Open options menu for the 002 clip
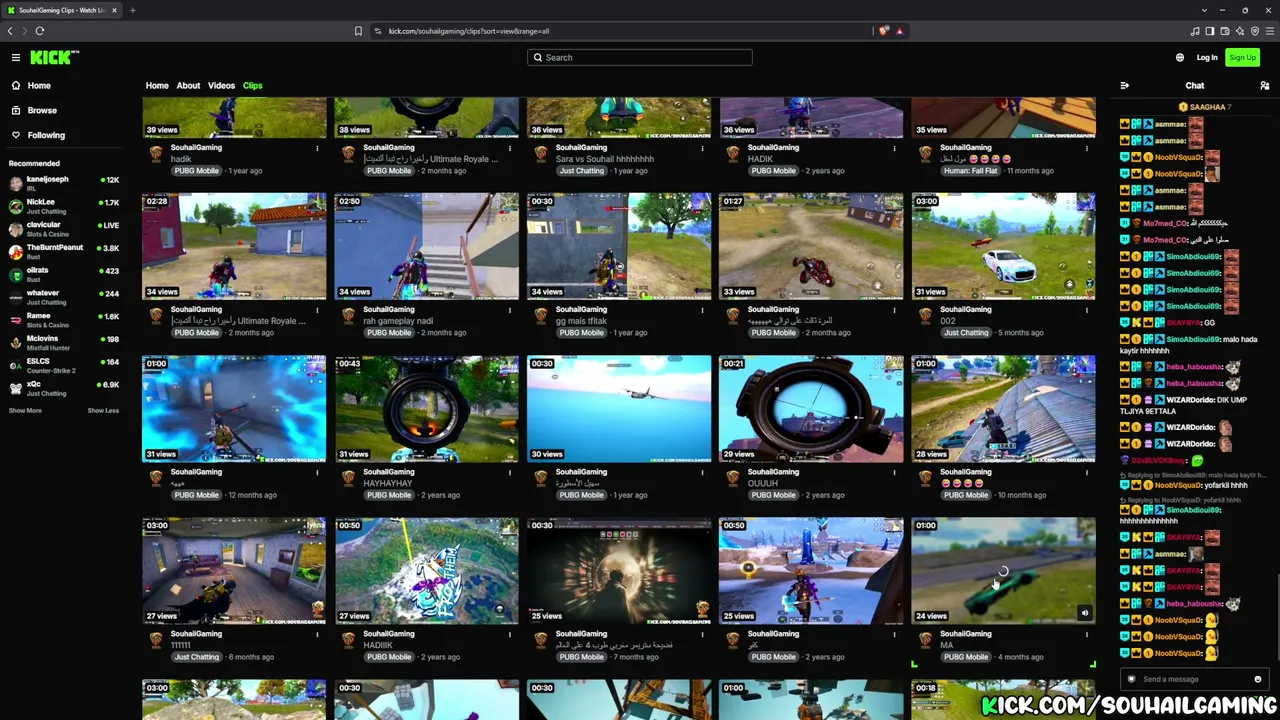The height and width of the screenshot is (720, 1280). [x=1087, y=310]
